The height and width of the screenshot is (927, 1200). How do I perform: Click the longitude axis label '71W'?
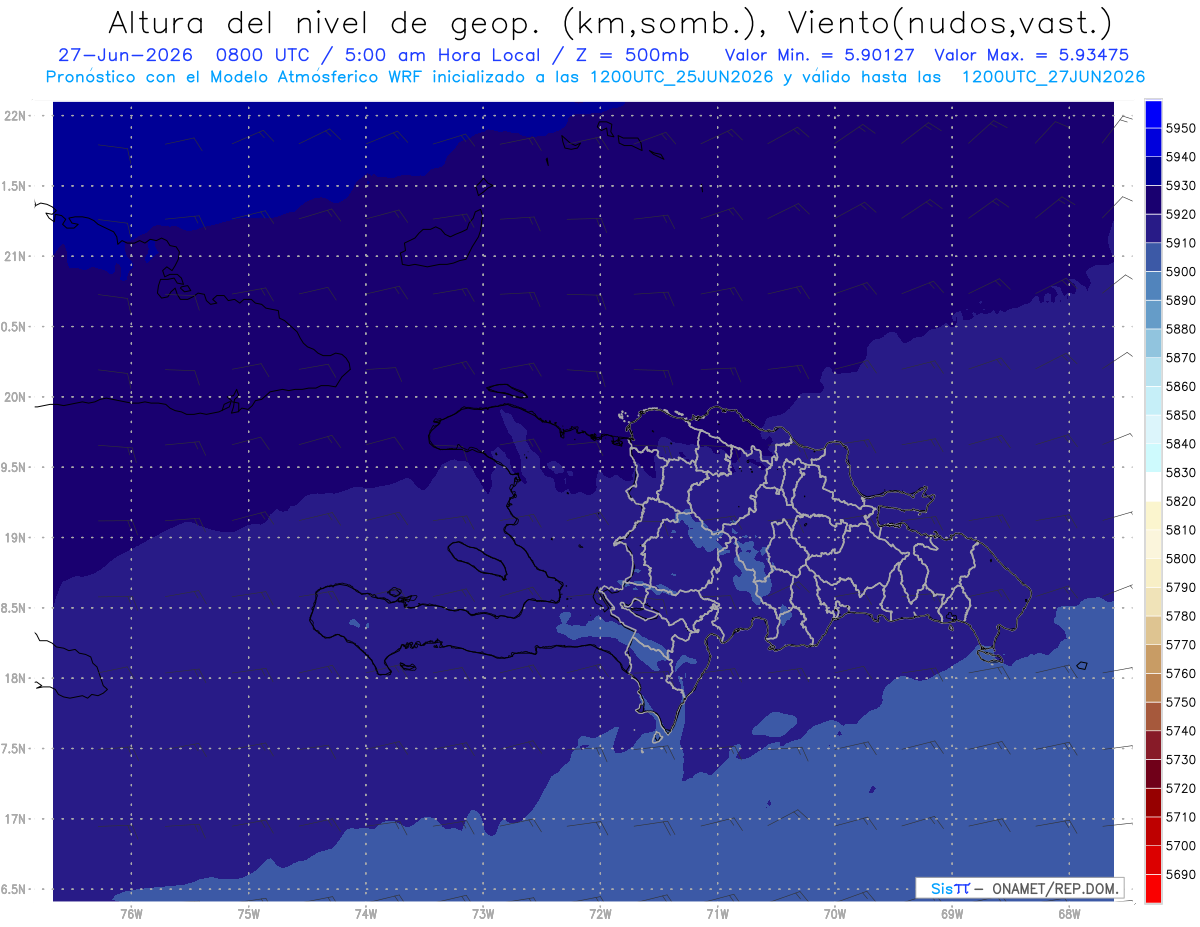717,913
